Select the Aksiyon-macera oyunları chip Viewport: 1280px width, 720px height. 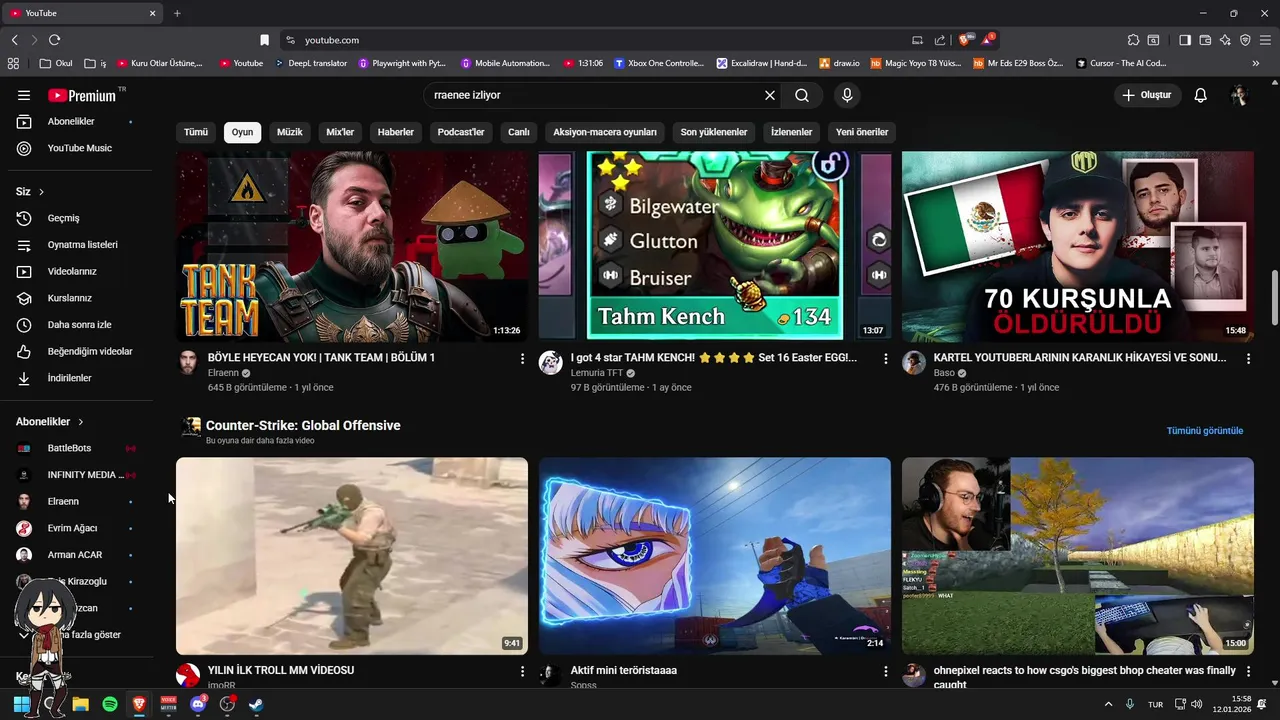pos(605,132)
